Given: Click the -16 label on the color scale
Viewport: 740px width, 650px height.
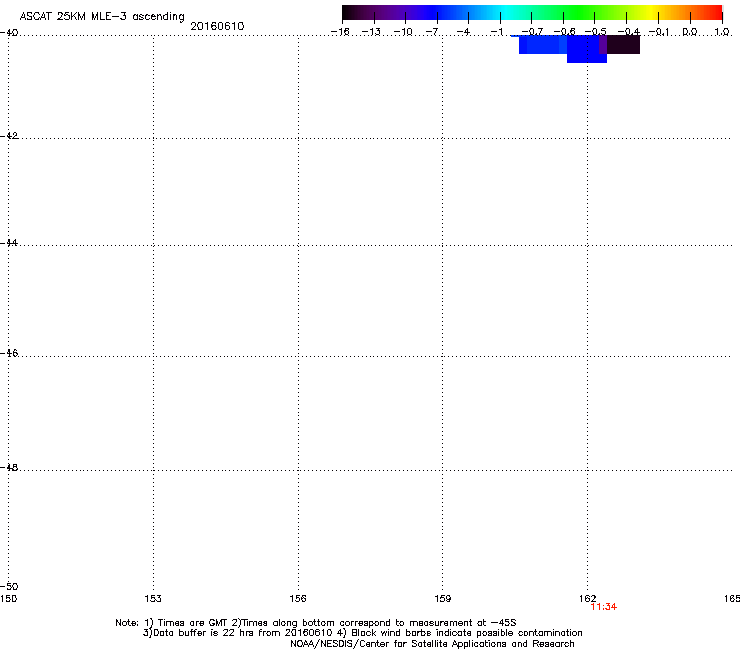Looking at the screenshot, I should 340,32.
